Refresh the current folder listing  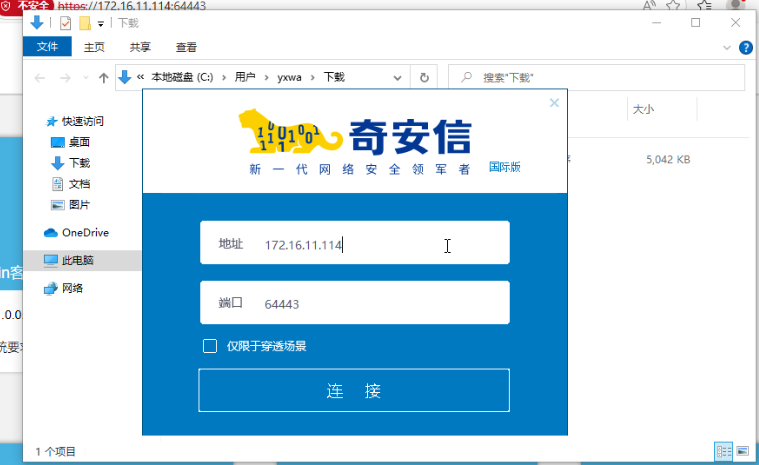[x=424, y=77]
